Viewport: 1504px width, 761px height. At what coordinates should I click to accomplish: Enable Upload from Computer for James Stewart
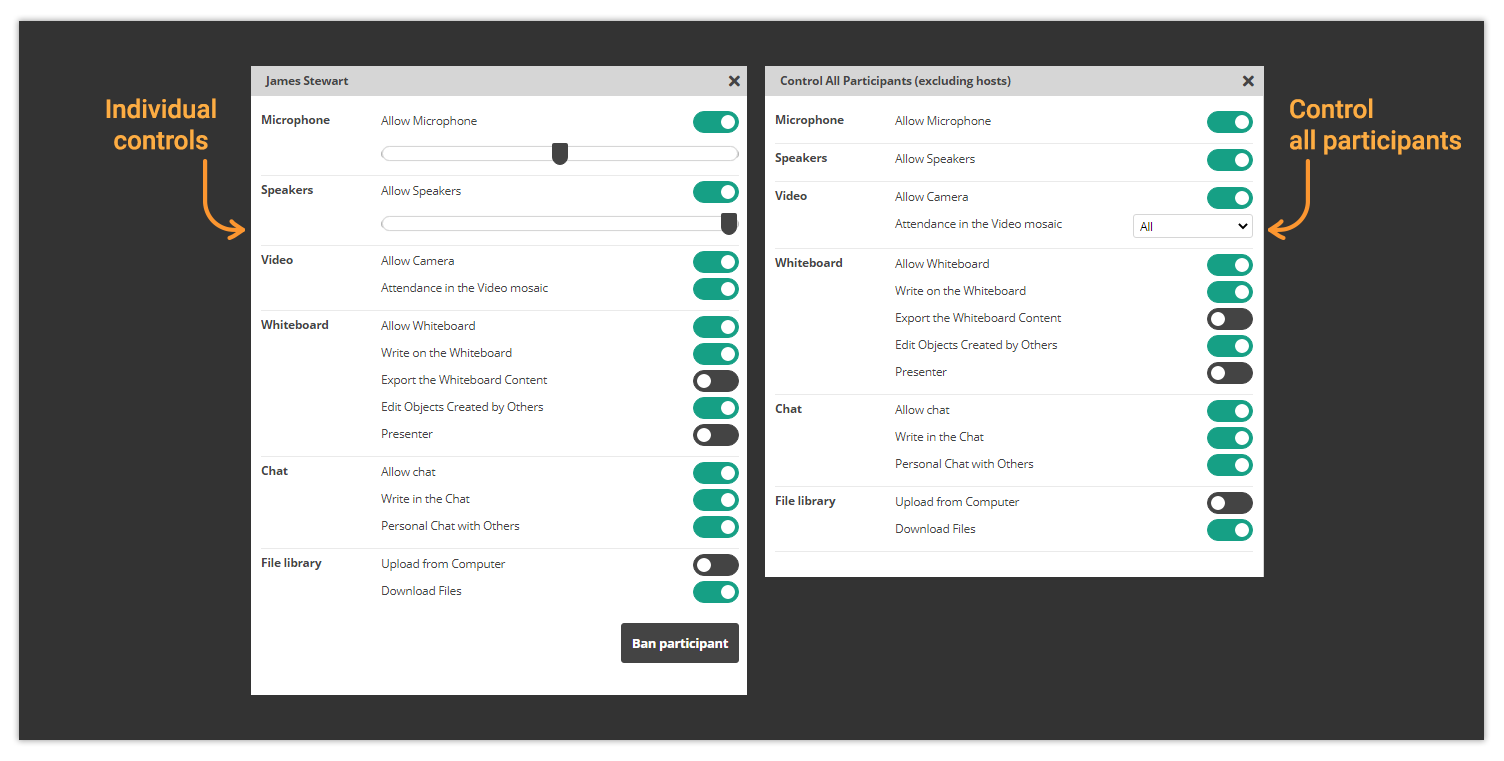[716, 565]
